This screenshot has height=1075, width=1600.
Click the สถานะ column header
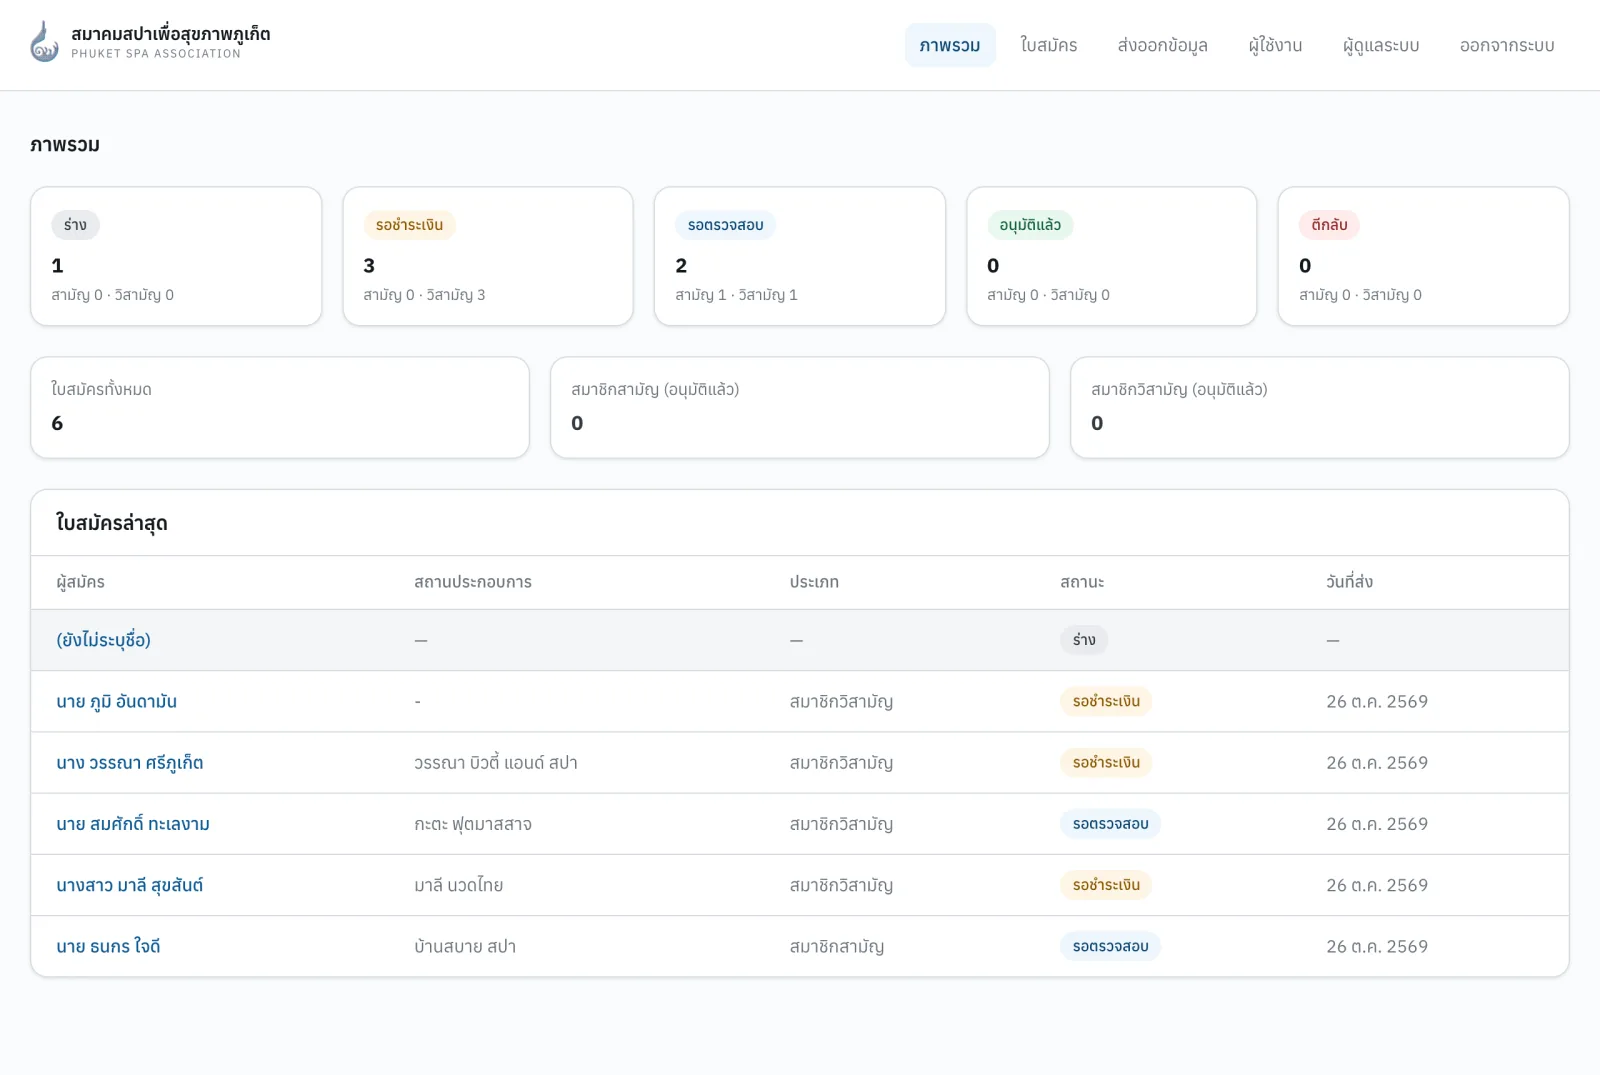1082,582
